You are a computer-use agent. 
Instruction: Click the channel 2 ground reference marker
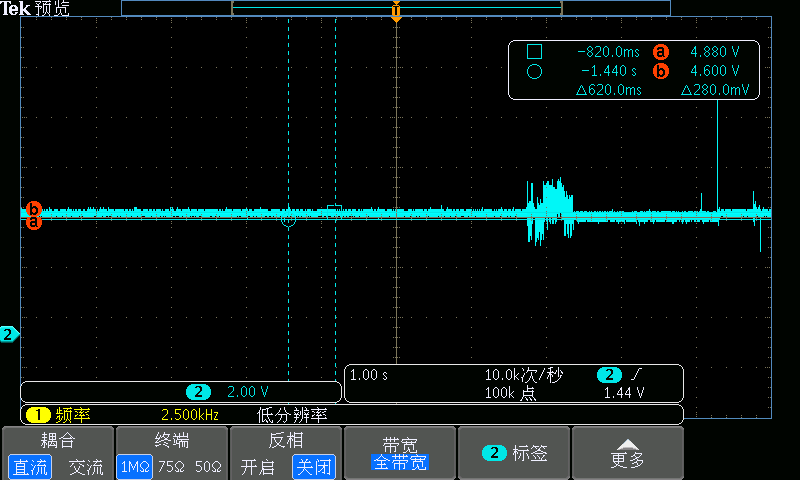[9, 334]
